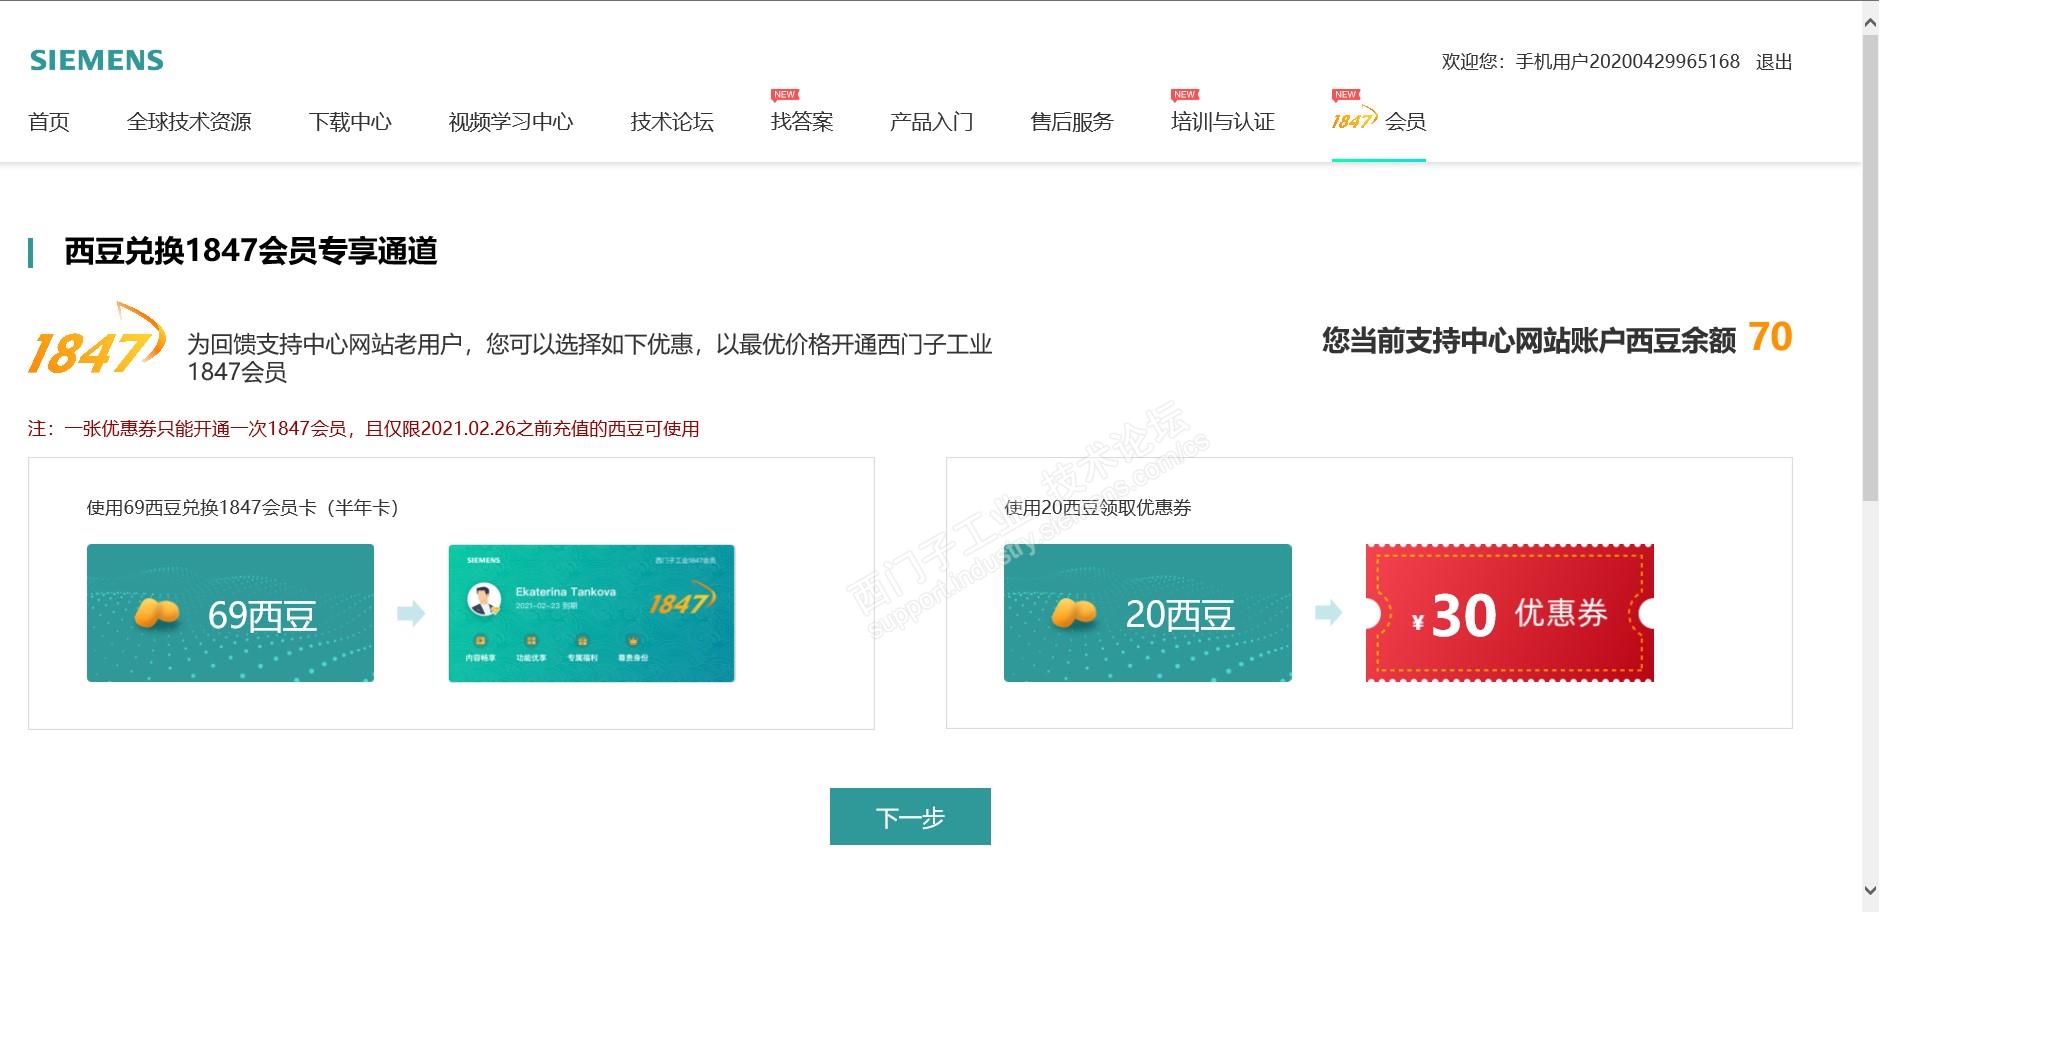Open 视频学习中心

[x=511, y=122]
